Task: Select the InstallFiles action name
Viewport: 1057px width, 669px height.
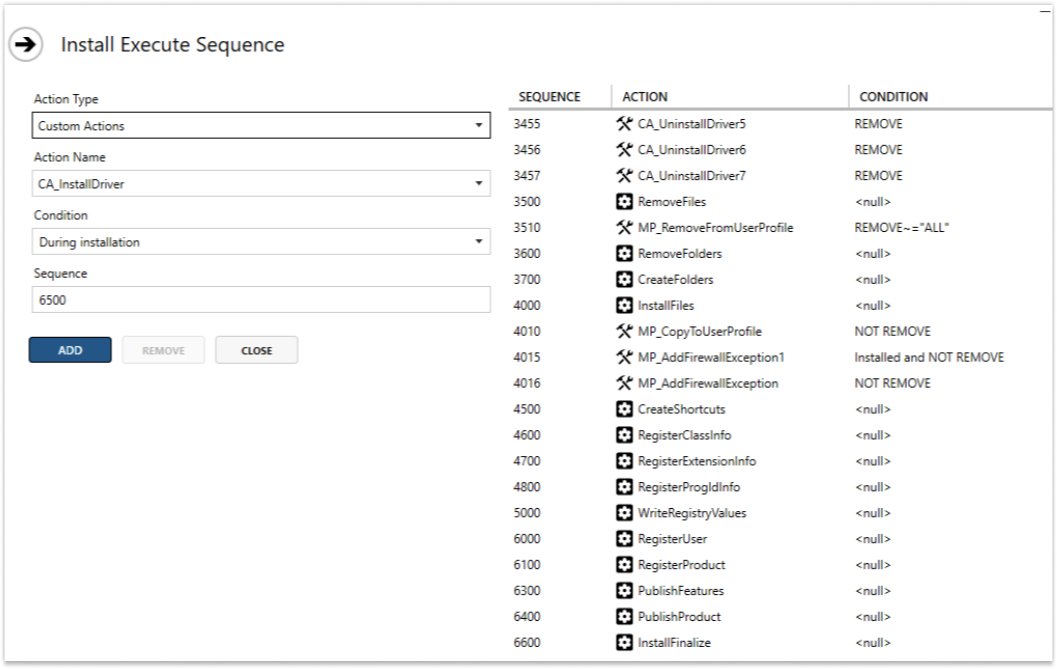Action: pos(666,306)
